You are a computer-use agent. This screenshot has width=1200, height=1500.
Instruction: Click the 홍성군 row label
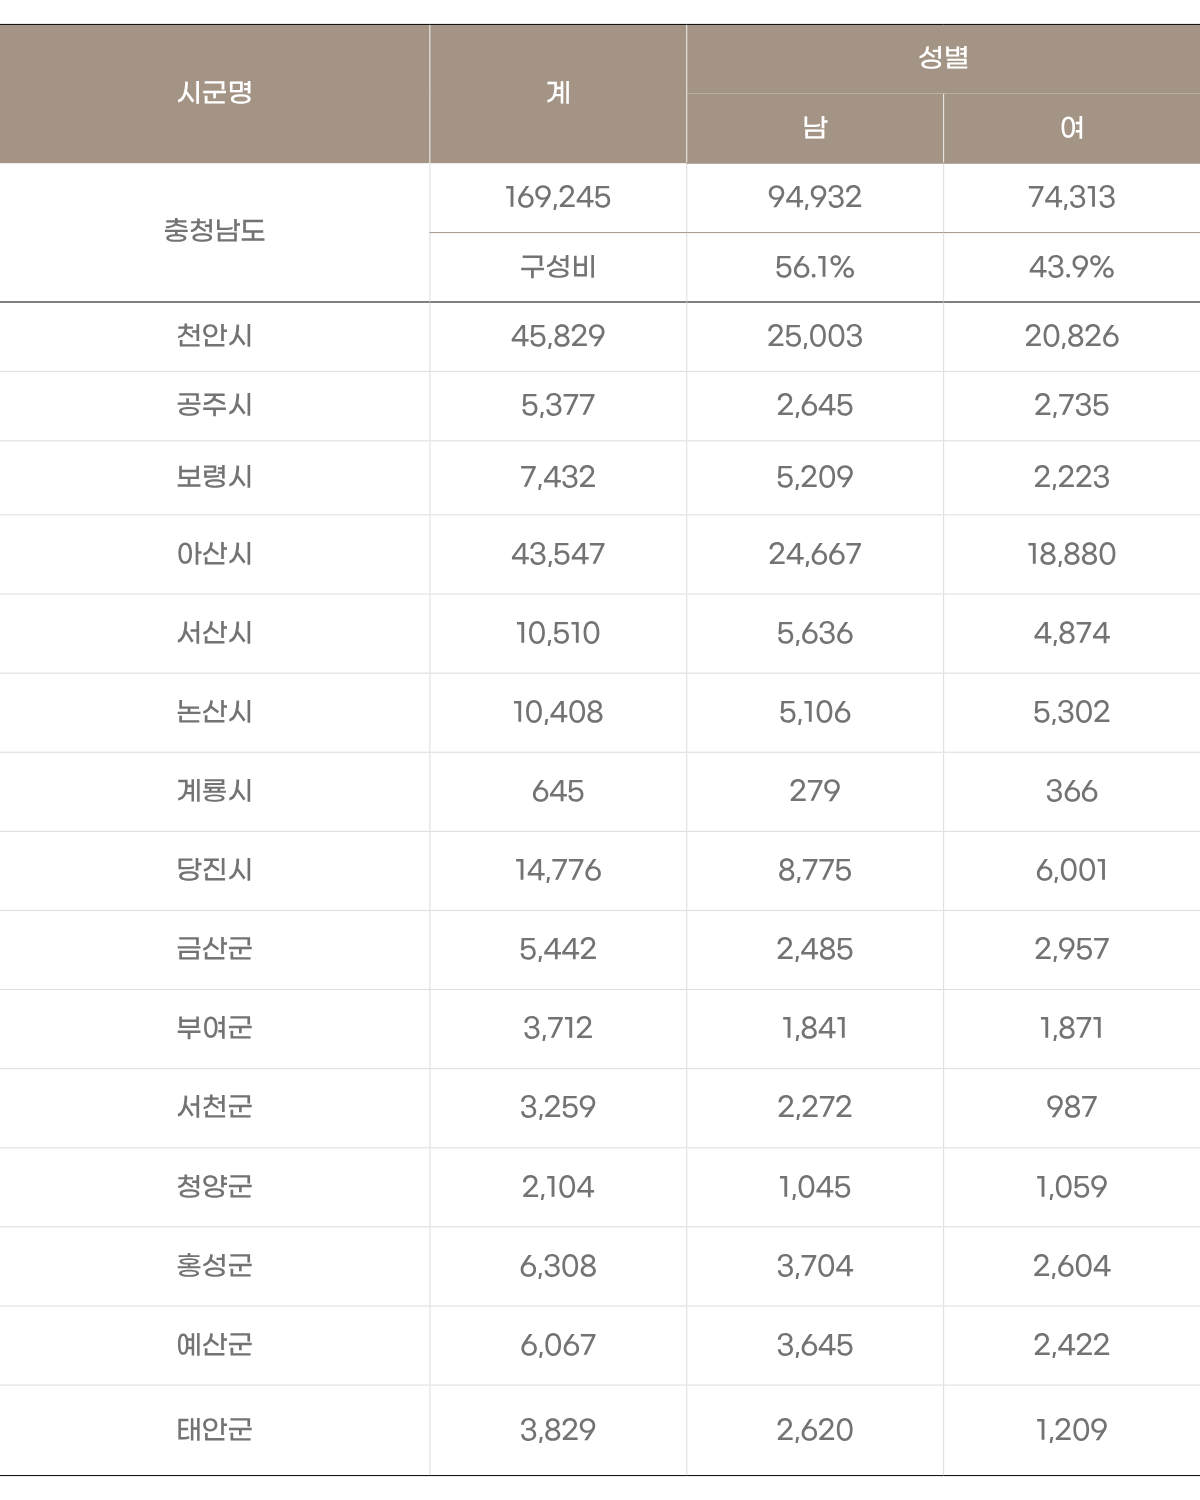pyautogui.click(x=214, y=1266)
